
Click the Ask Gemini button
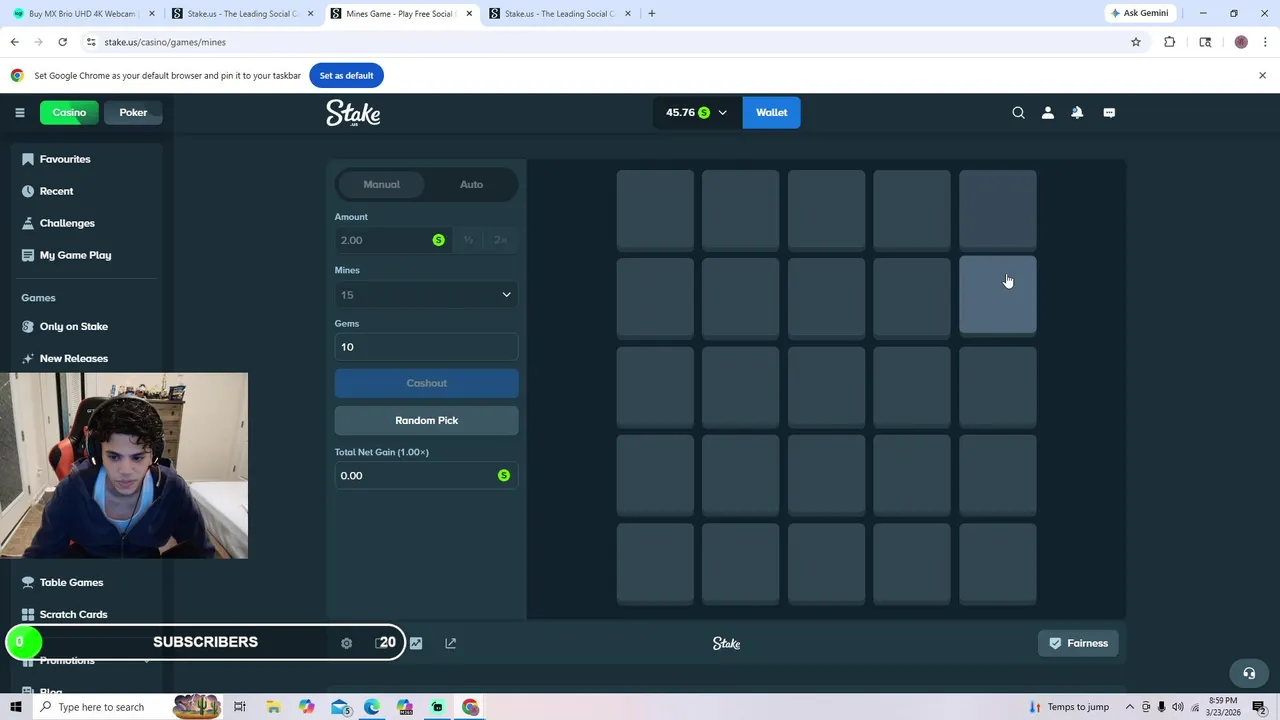1139,13
